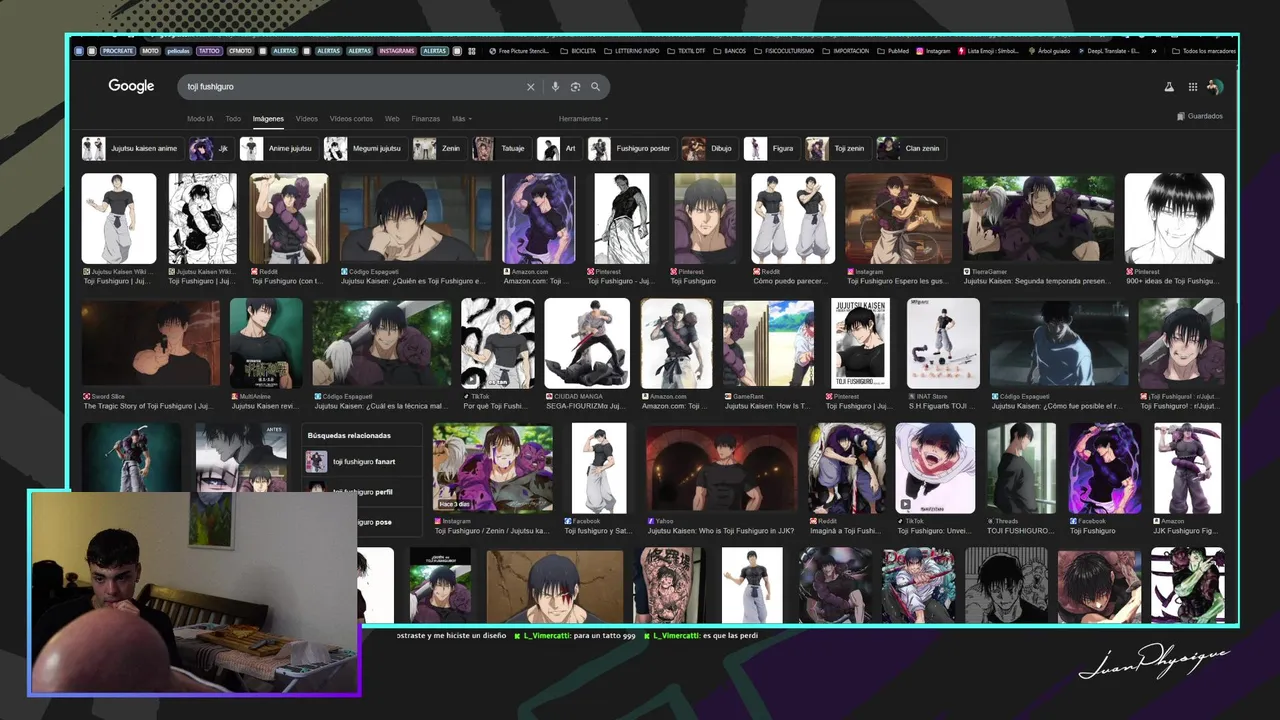Image resolution: width=1280 pixels, height=720 pixels.
Task: Switch to the Web results tab
Action: (x=392, y=119)
